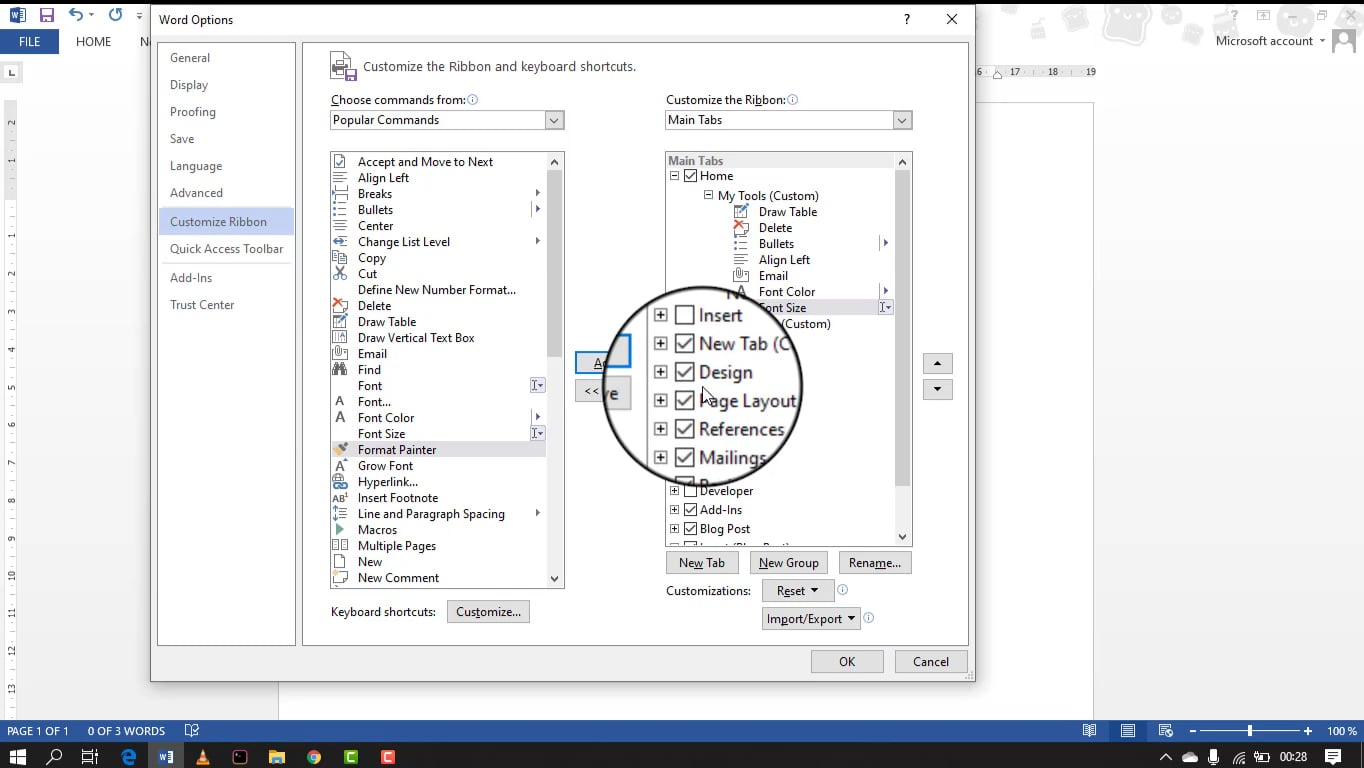Click the New Group button
Screen dimensions: 1364x768
click(789, 563)
